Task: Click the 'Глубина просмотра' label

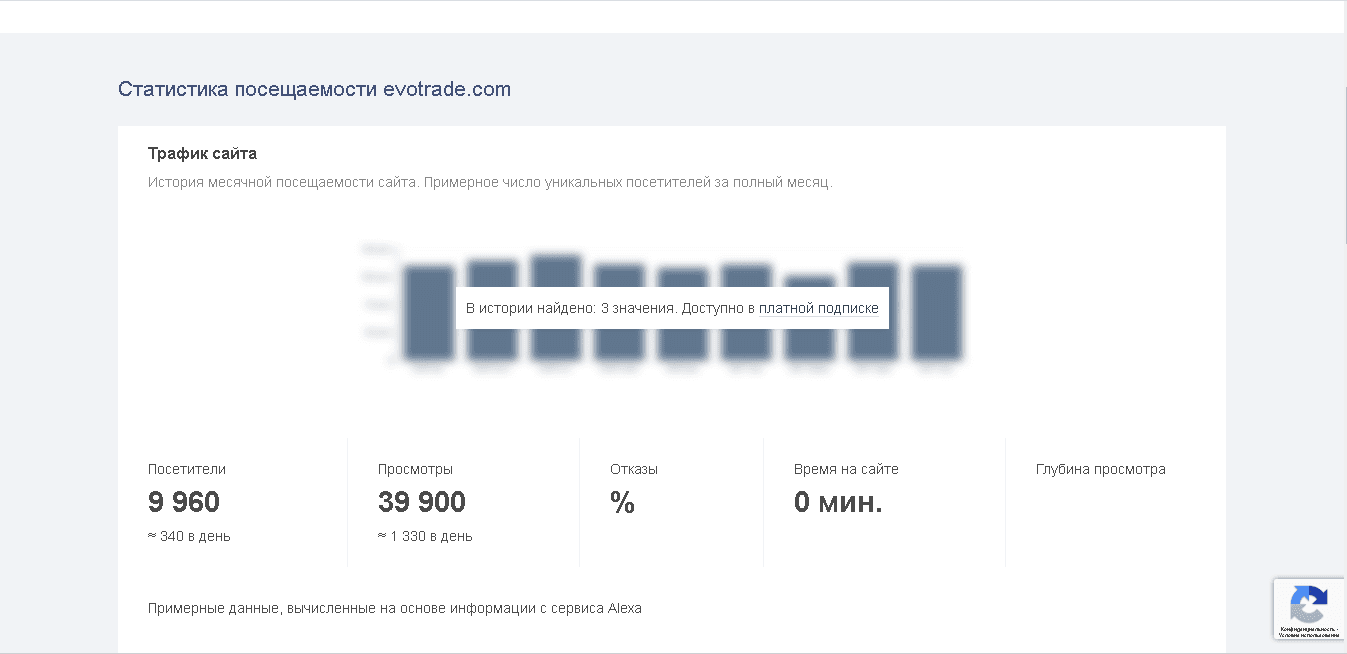Action: click(1100, 469)
